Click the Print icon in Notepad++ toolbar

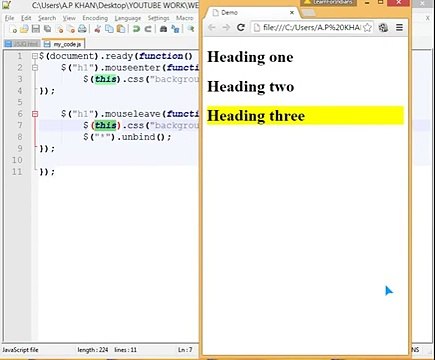click(x=82, y=29)
